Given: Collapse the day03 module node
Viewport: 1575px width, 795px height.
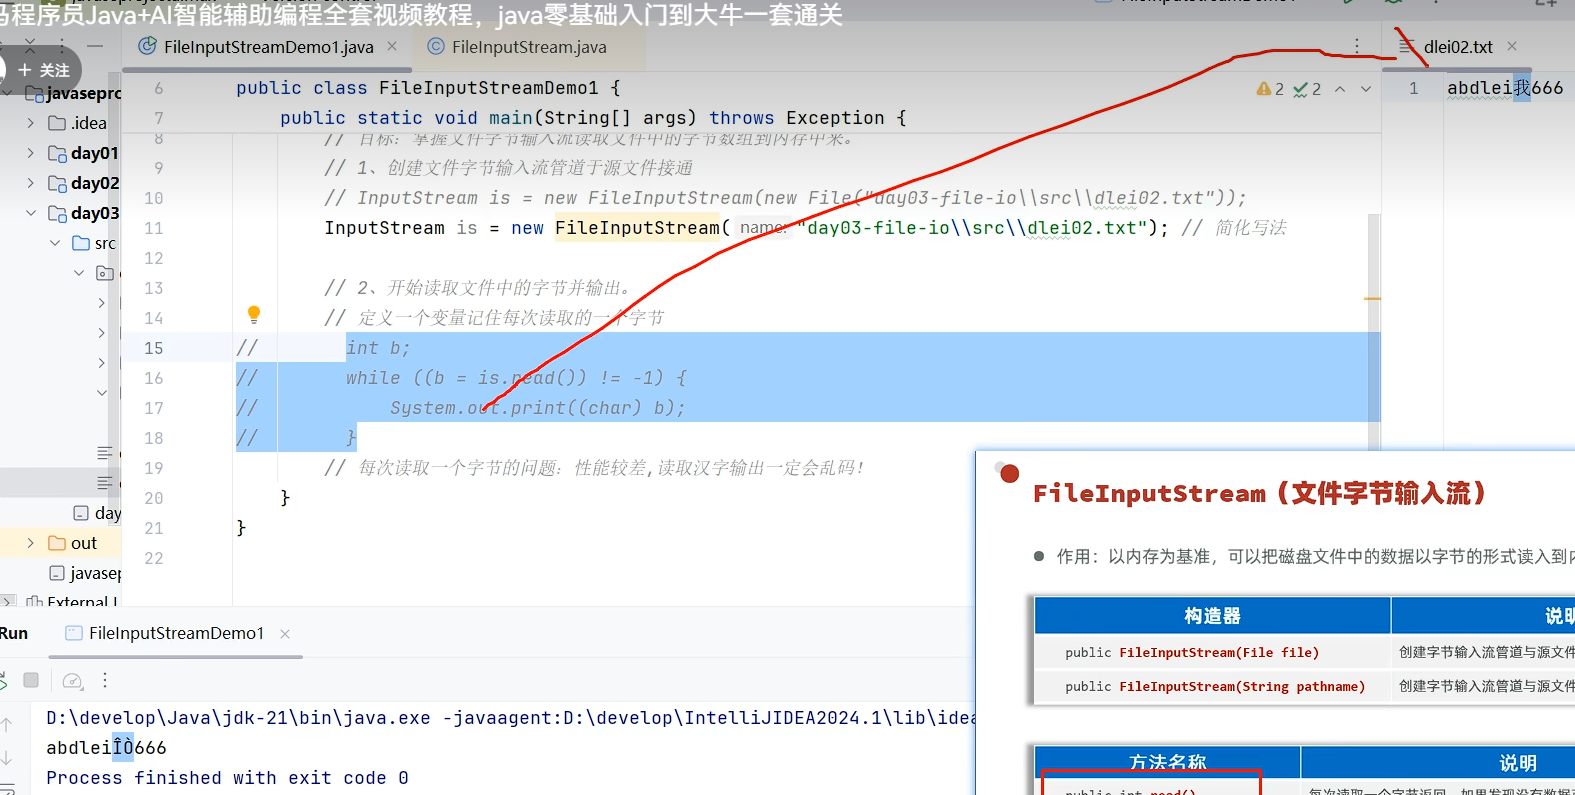Looking at the screenshot, I should tap(30, 213).
